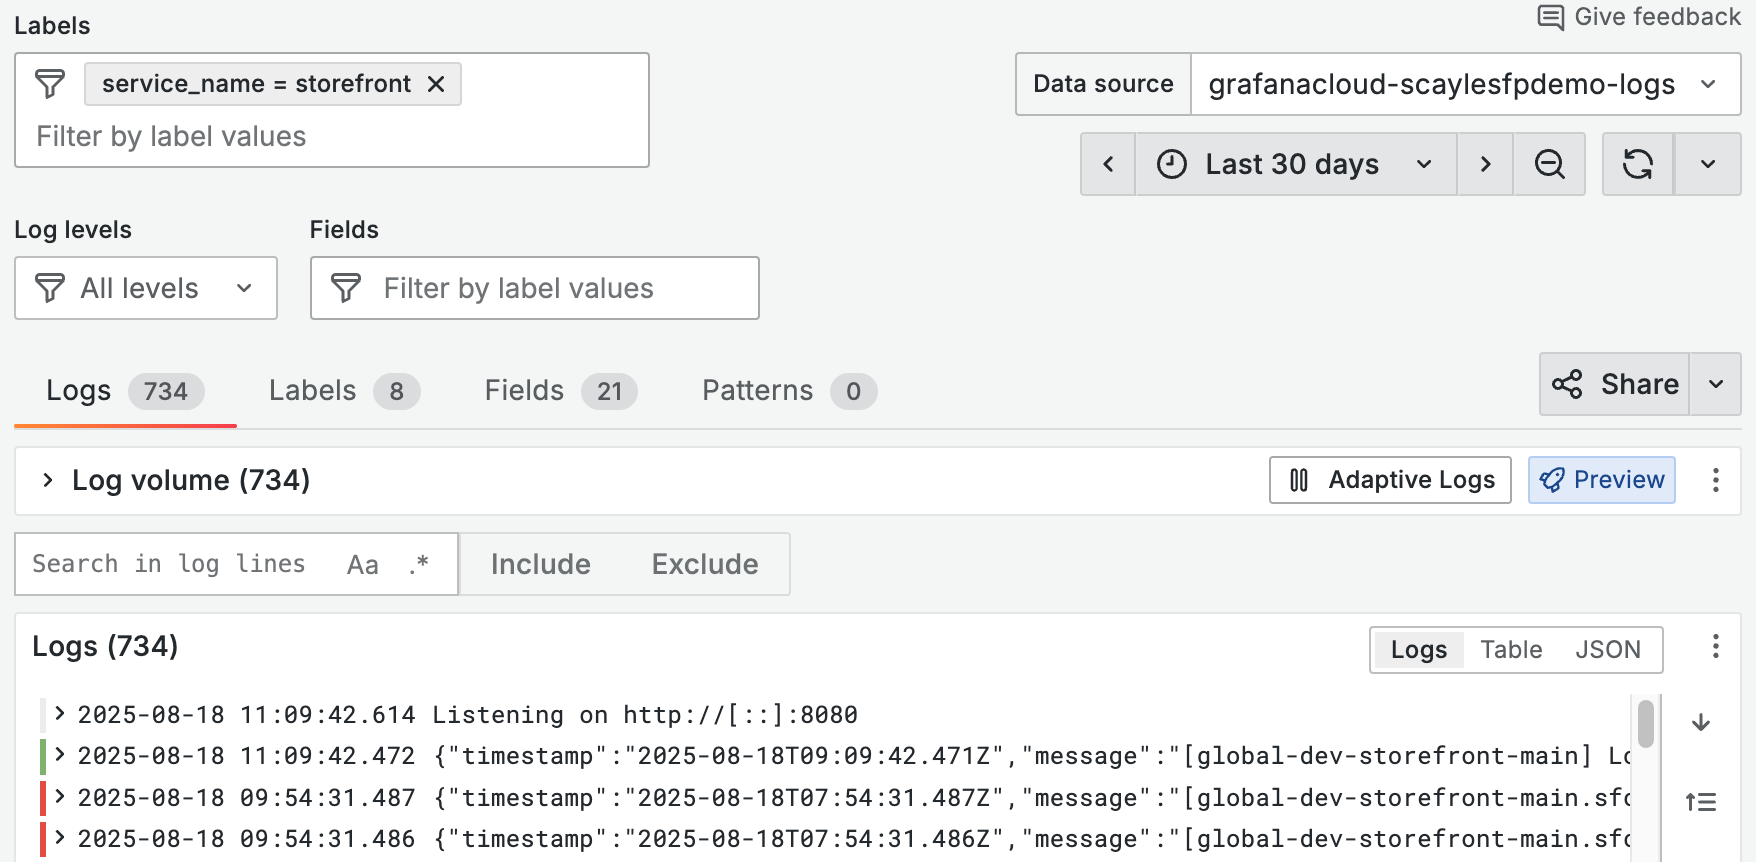Refresh the logs query
Image resolution: width=1756 pixels, height=862 pixels.
[1637, 164]
